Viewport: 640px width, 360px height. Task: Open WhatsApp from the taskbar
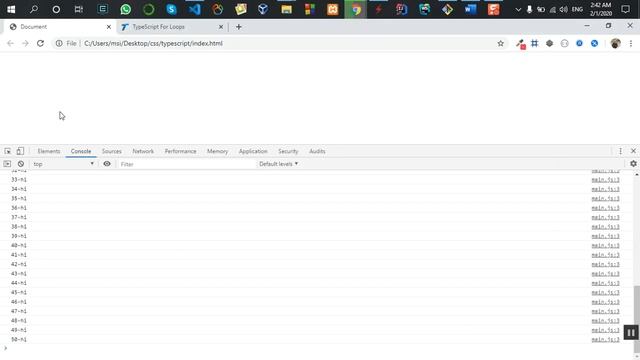coord(126,9)
